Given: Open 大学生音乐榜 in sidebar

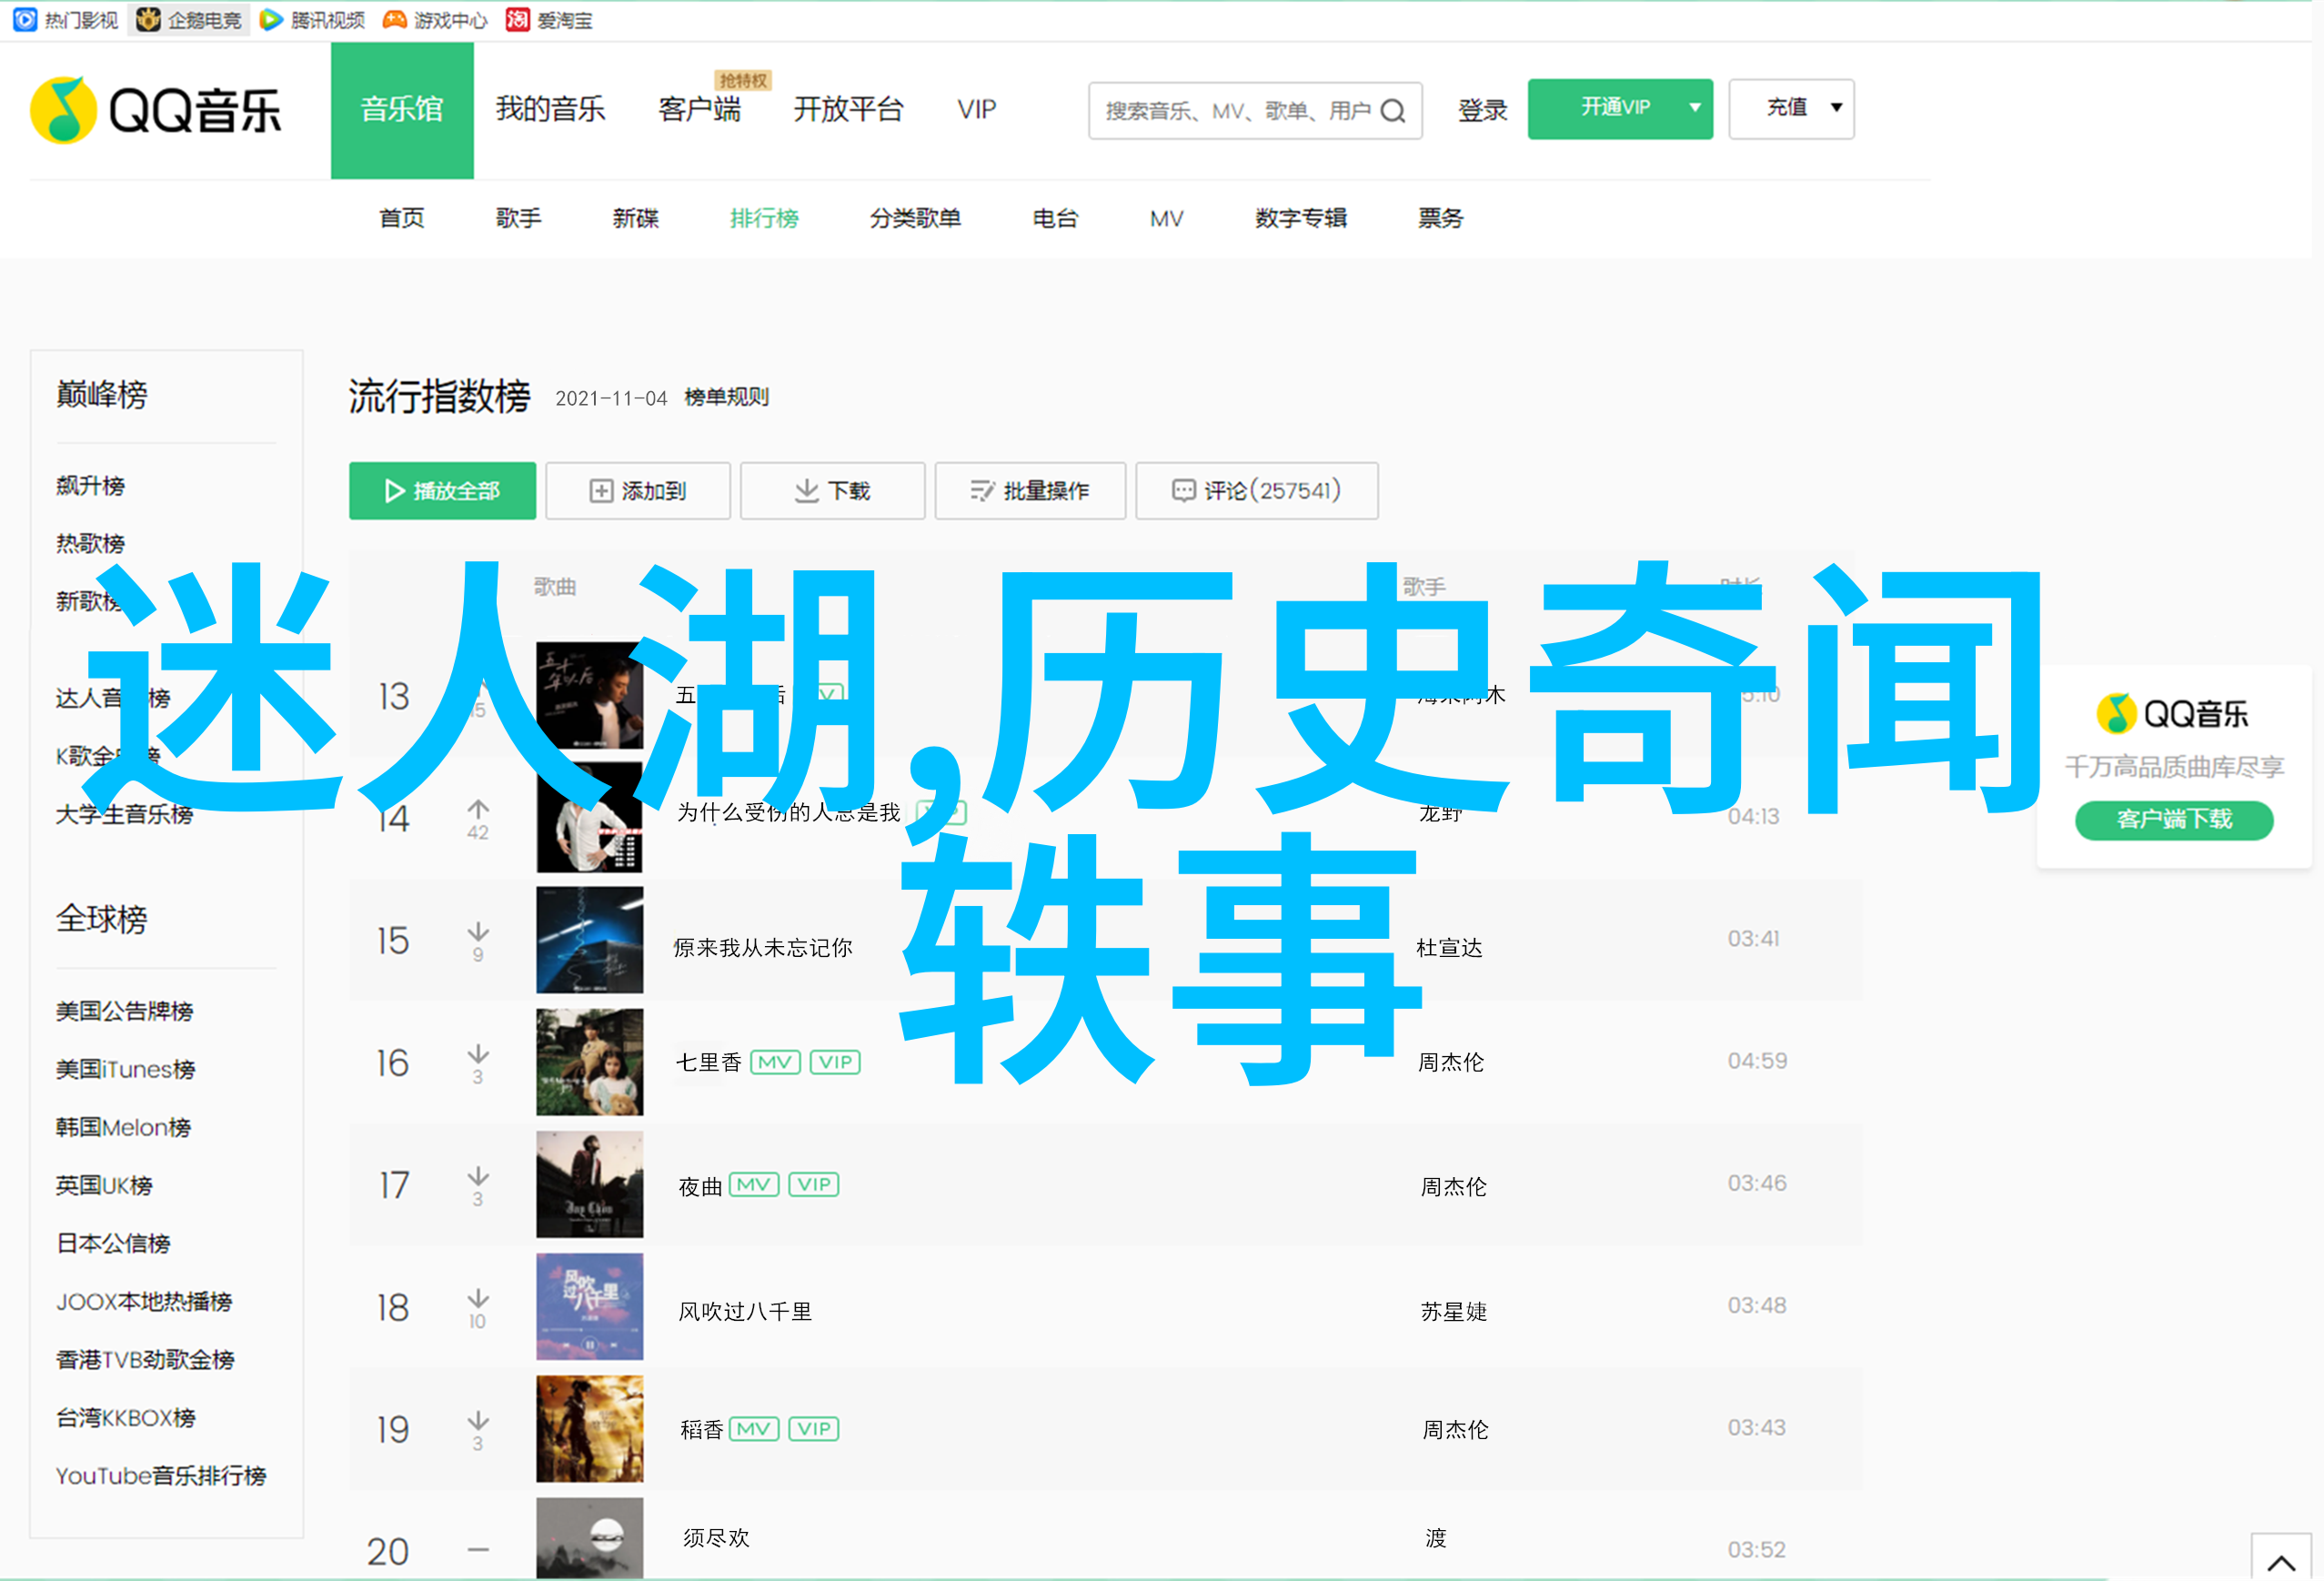Looking at the screenshot, I should pyautogui.click(x=124, y=814).
